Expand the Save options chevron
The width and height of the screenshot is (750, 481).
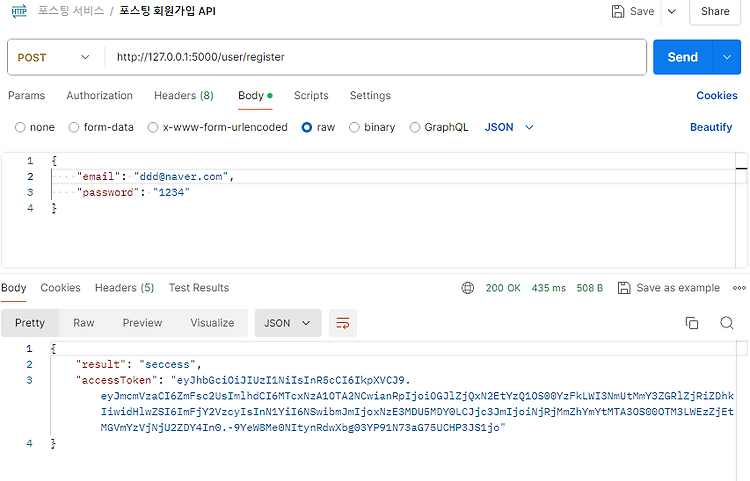pyautogui.click(x=672, y=11)
